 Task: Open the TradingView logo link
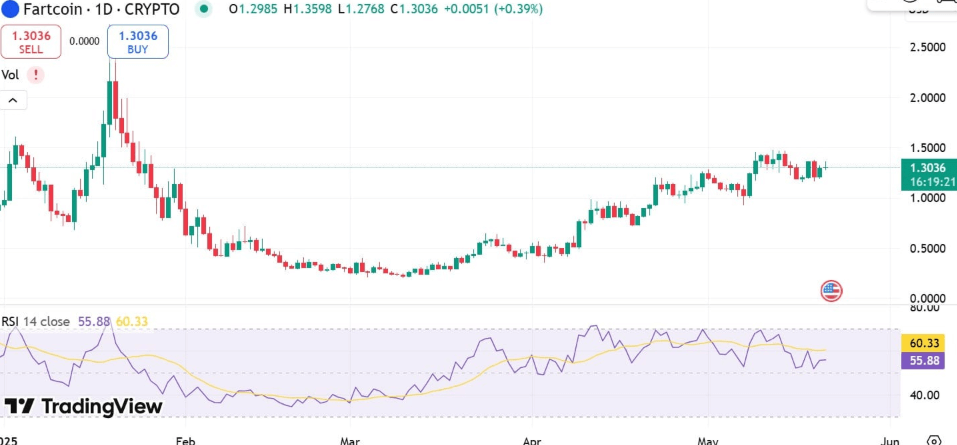84,406
